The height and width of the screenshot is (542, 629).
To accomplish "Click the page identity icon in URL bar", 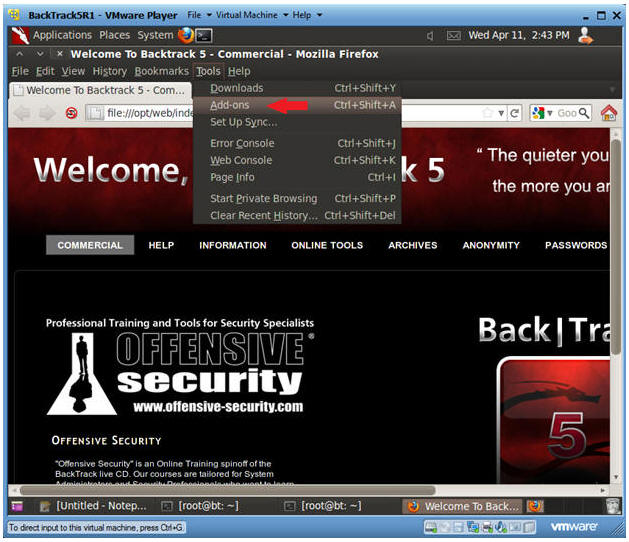I will (96, 114).
